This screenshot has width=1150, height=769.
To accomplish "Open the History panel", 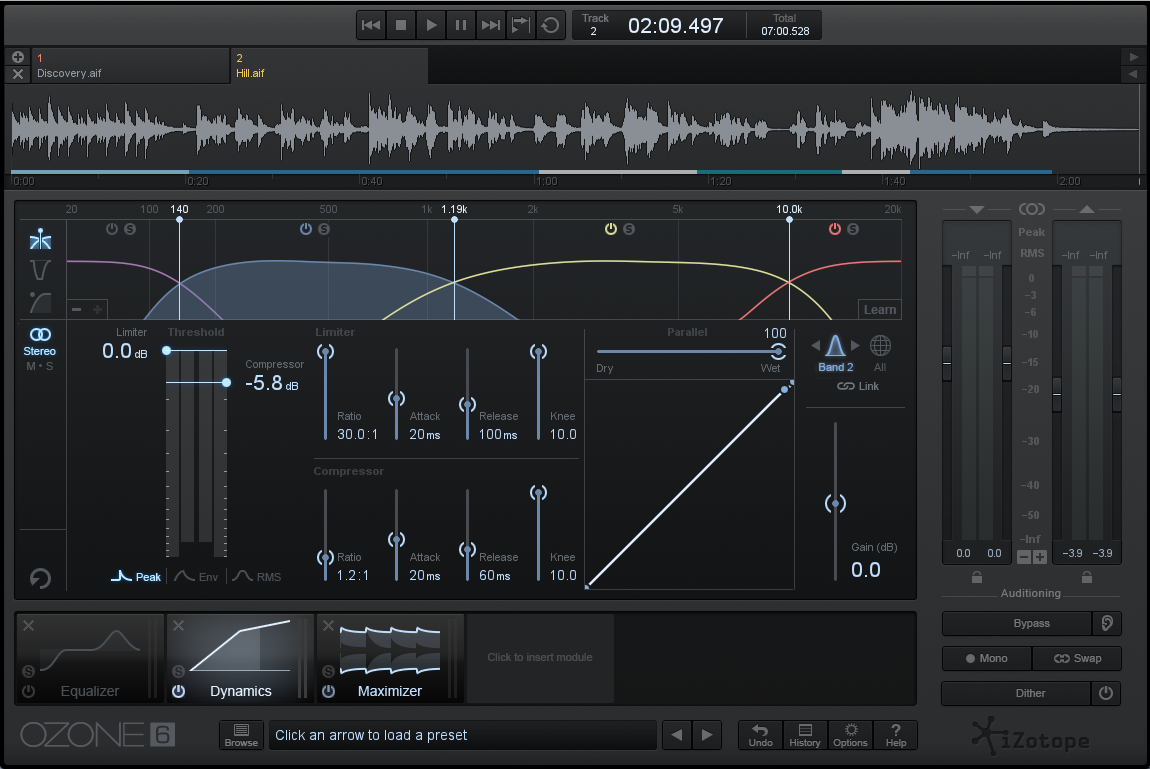I will coord(805,735).
